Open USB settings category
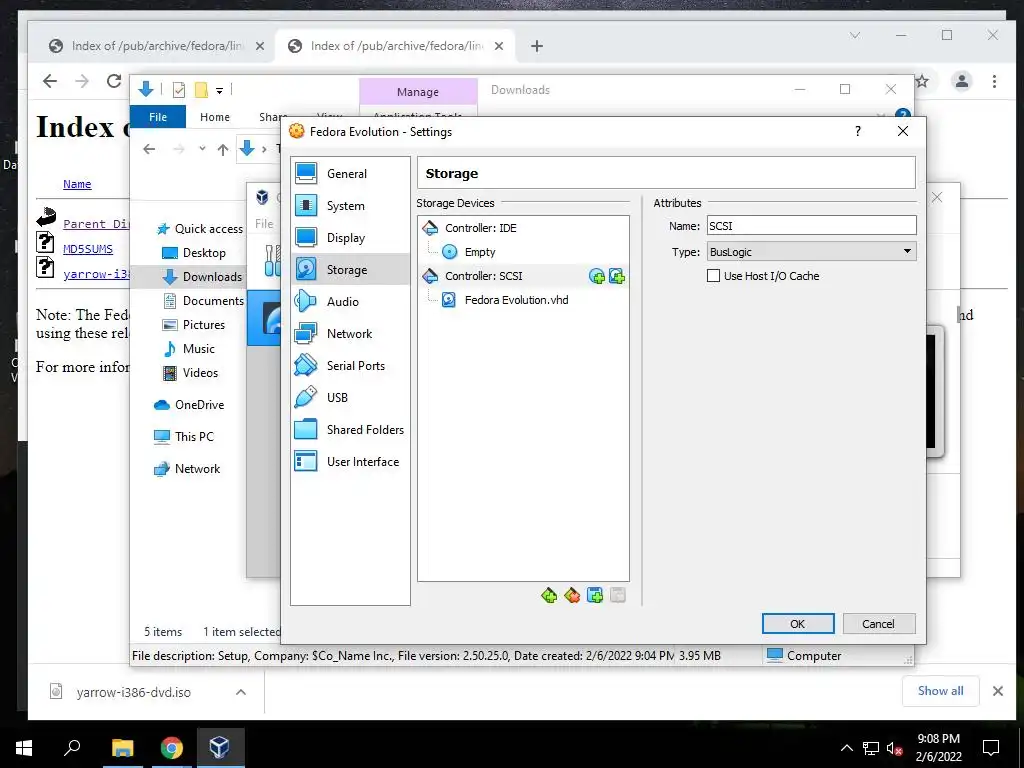The image size is (1024, 768). pyautogui.click(x=350, y=397)
